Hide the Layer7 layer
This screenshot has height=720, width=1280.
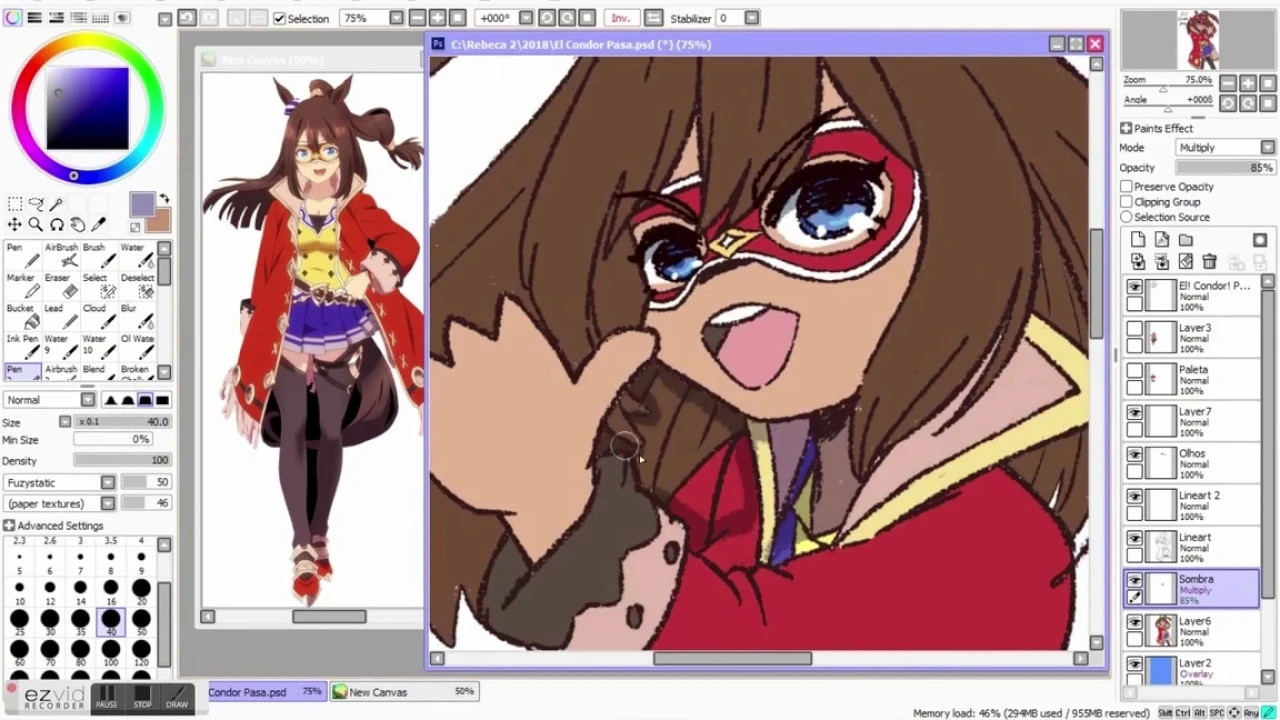click(x=1134, y=413)
